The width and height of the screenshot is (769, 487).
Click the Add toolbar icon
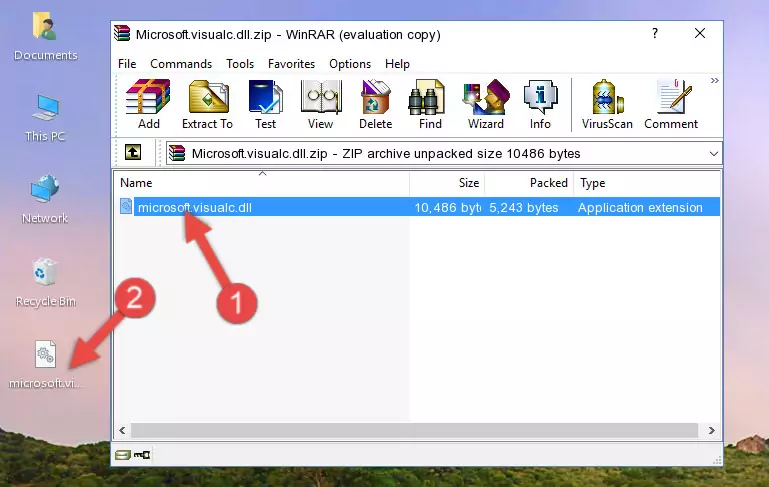pos(148,104)
